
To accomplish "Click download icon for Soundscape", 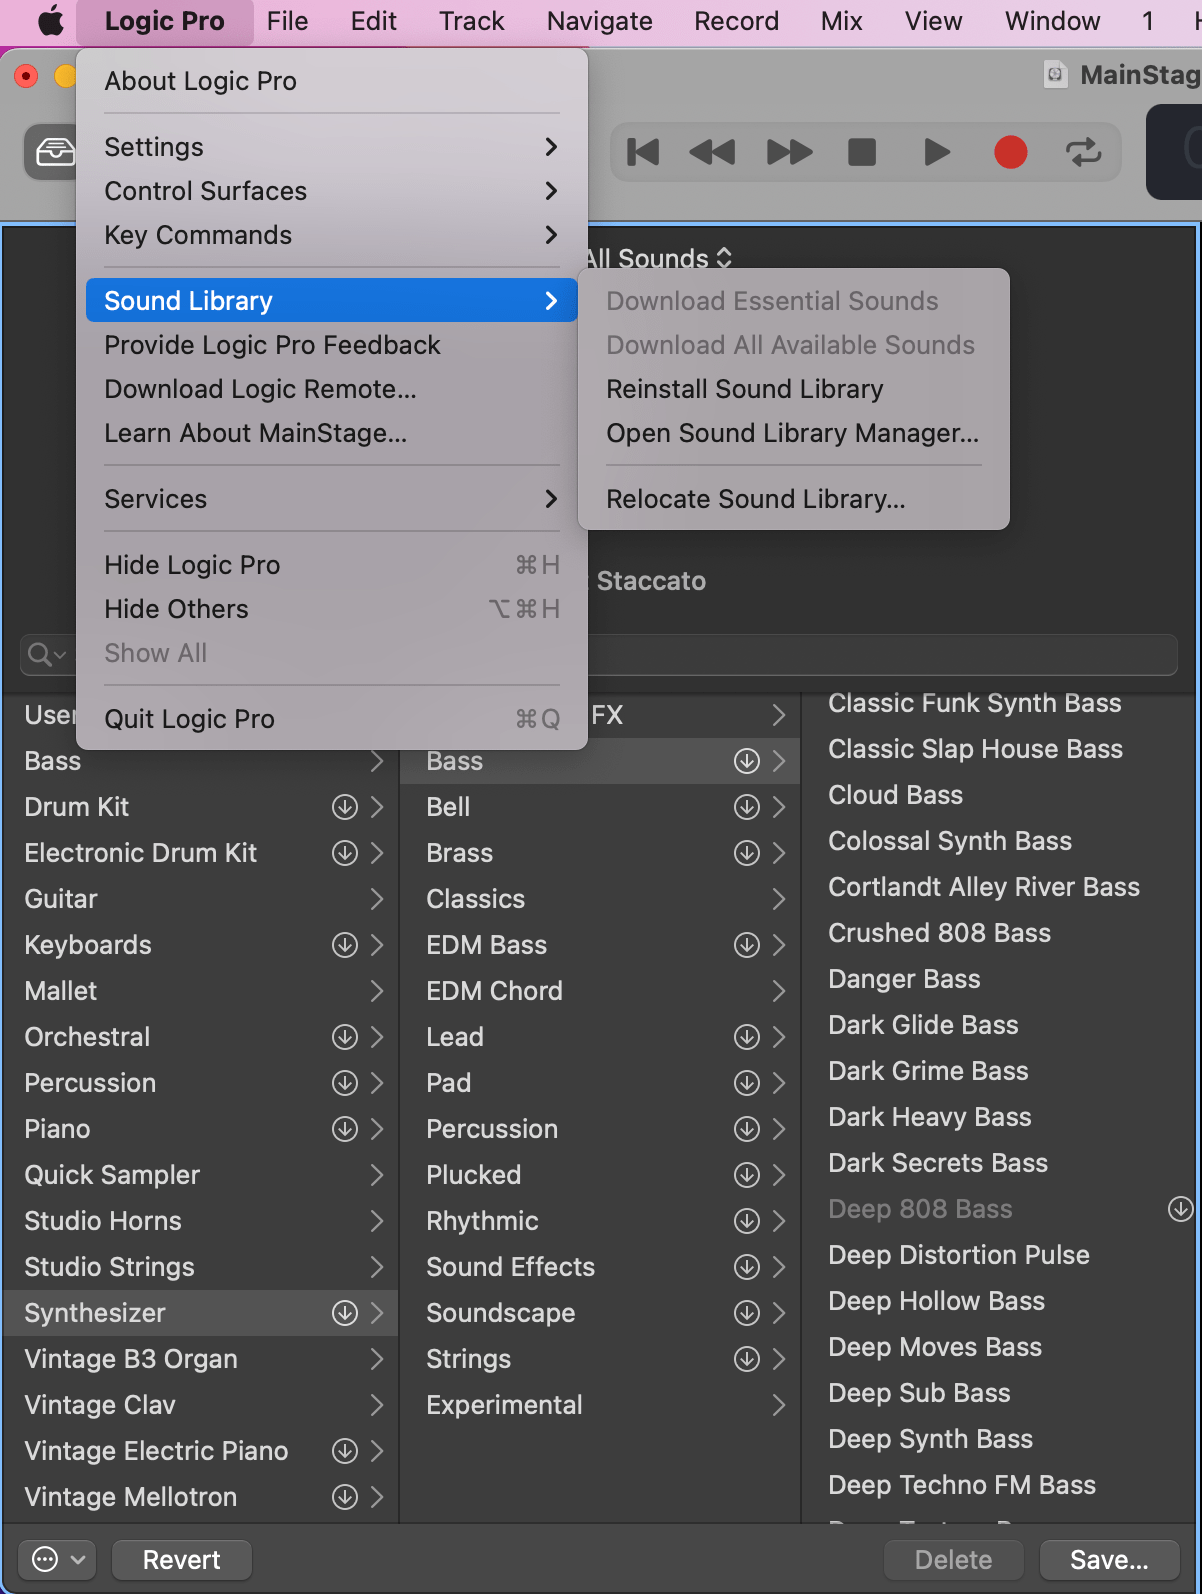I will [747, 1313].
